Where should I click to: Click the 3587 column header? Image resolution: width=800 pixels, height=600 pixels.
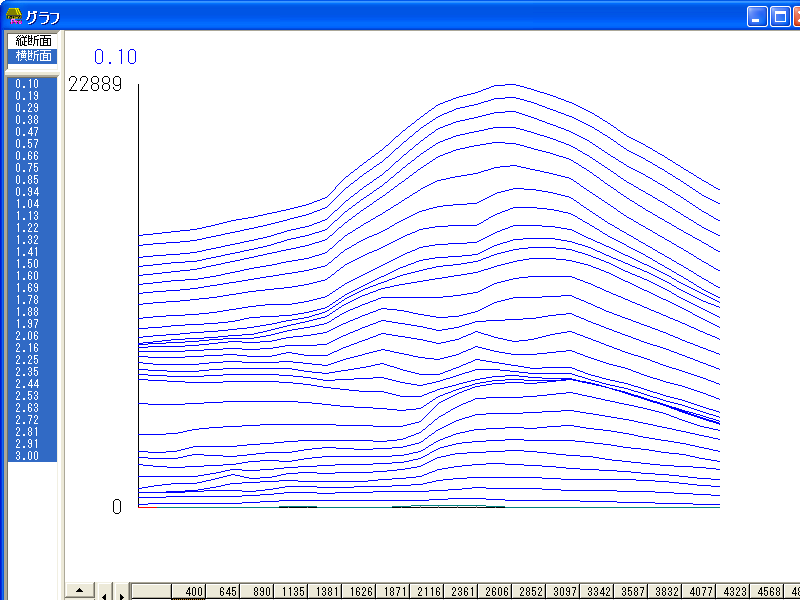631,592
